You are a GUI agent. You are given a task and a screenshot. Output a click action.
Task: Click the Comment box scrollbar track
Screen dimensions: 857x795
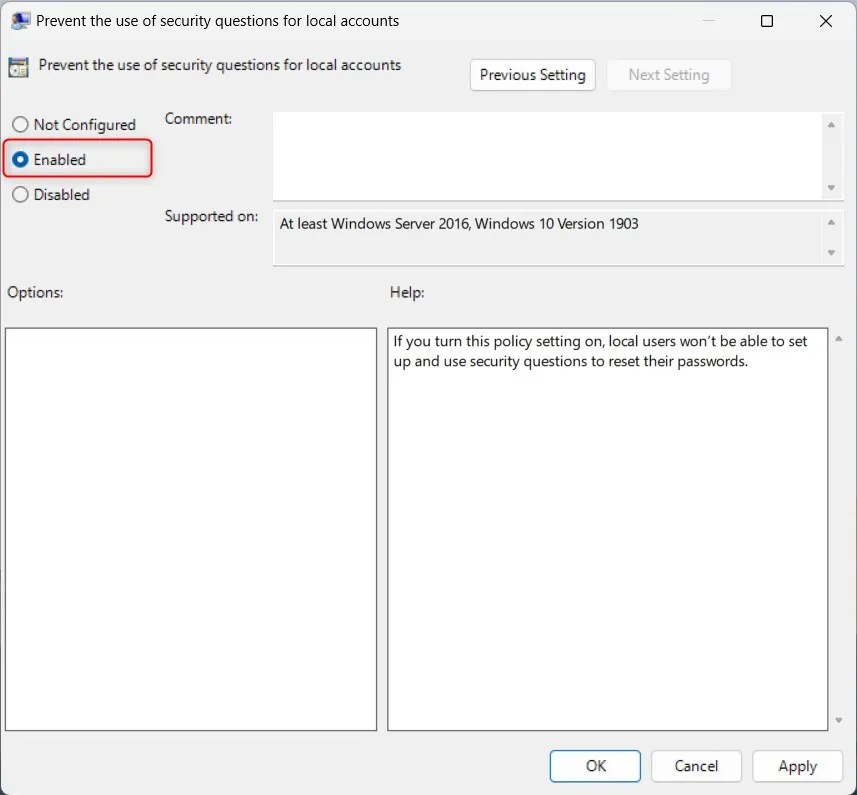832,155
